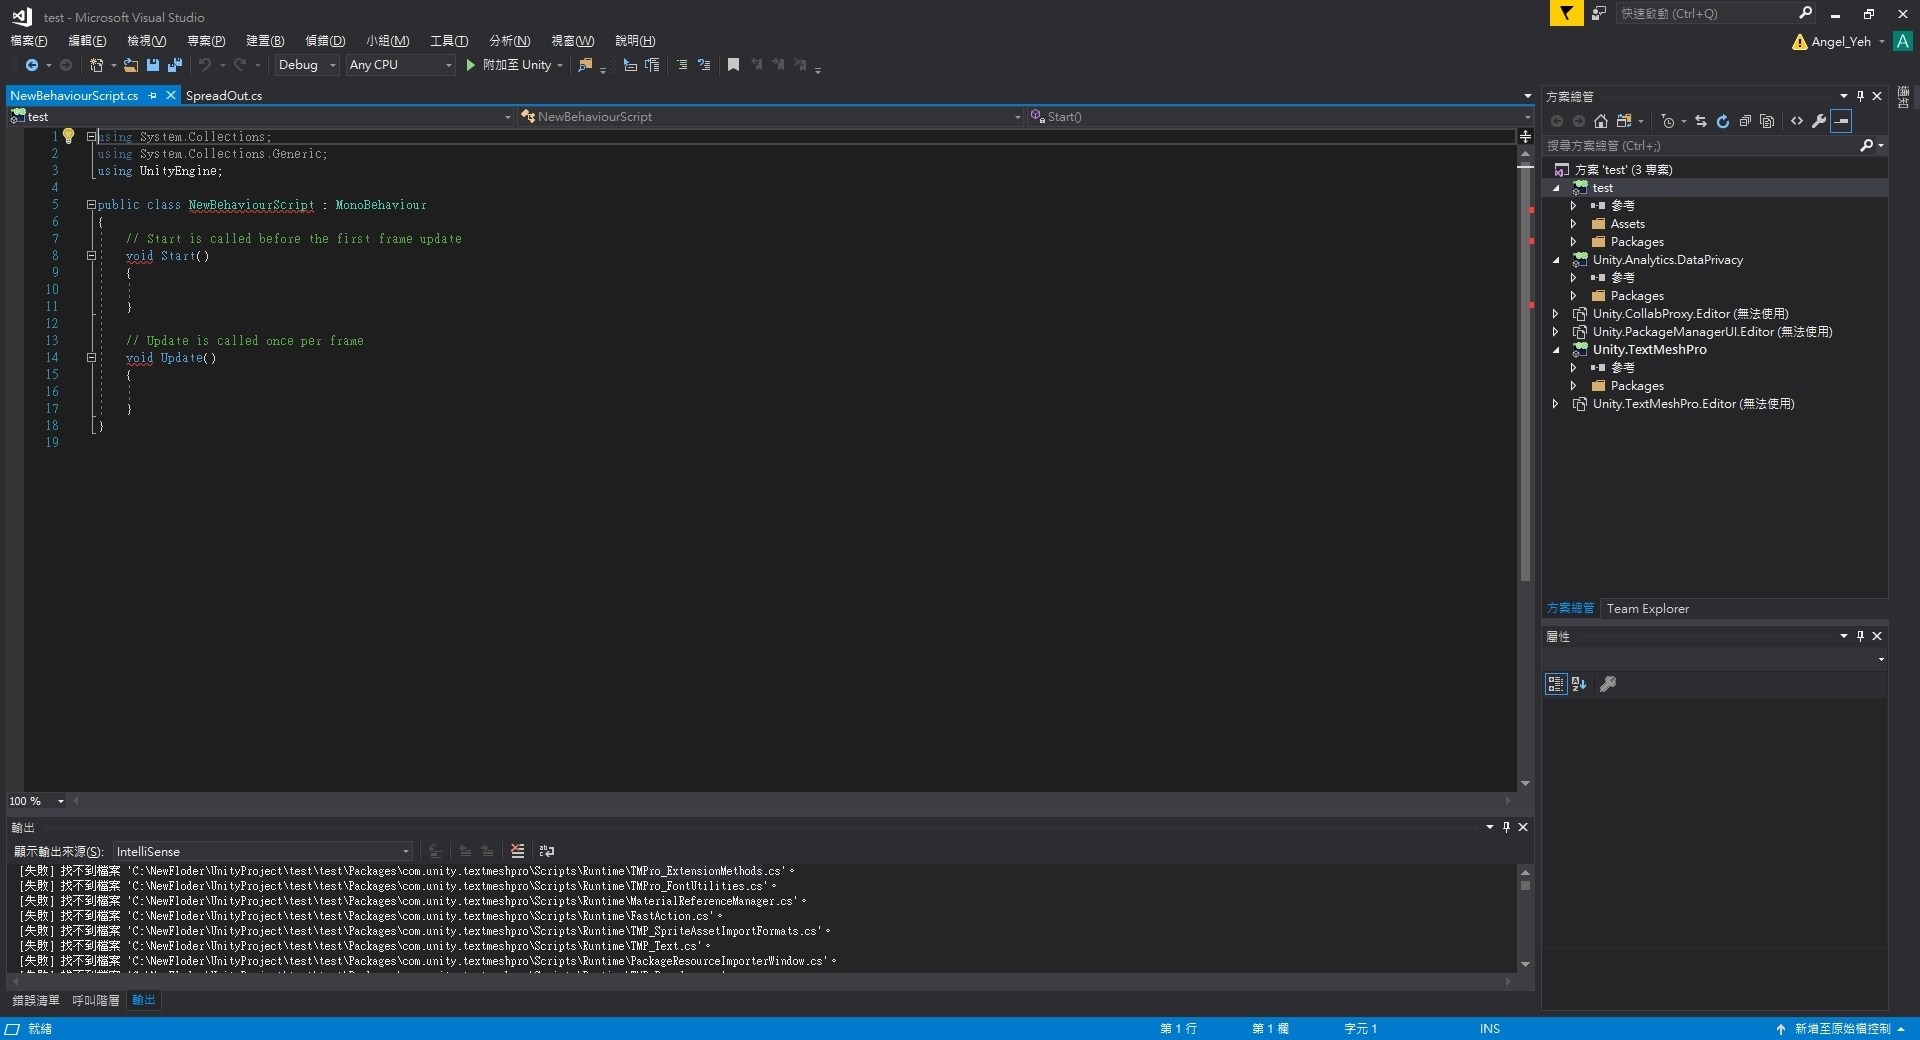Click the lightbulb quick actions icon

coord(69,136)
